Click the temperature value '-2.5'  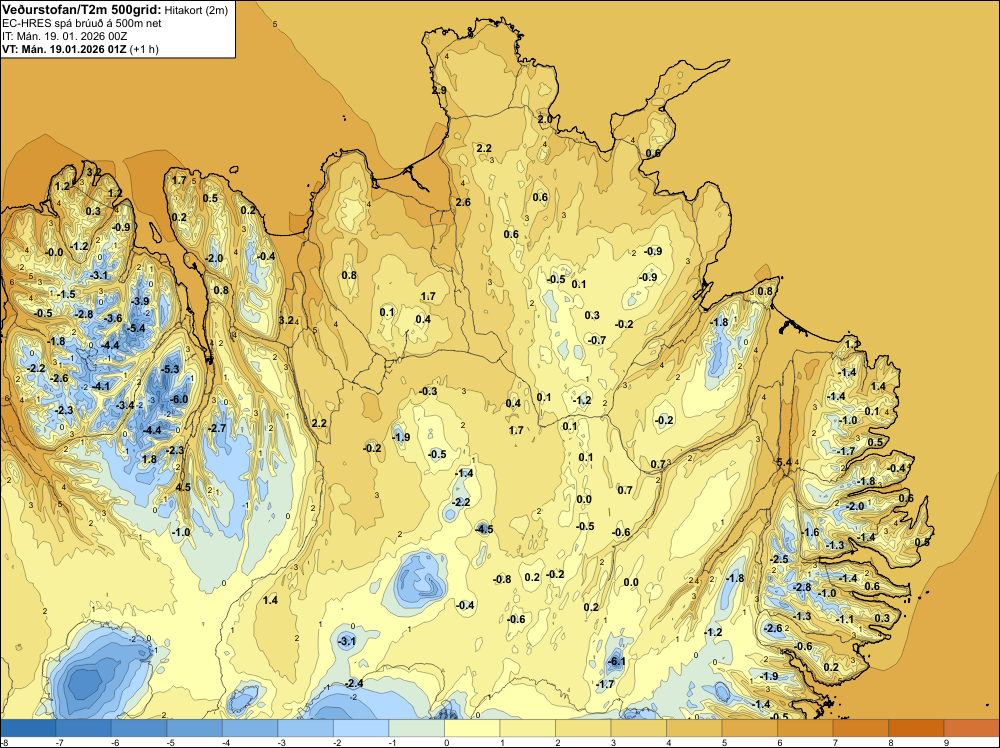(x=779, y=559)
